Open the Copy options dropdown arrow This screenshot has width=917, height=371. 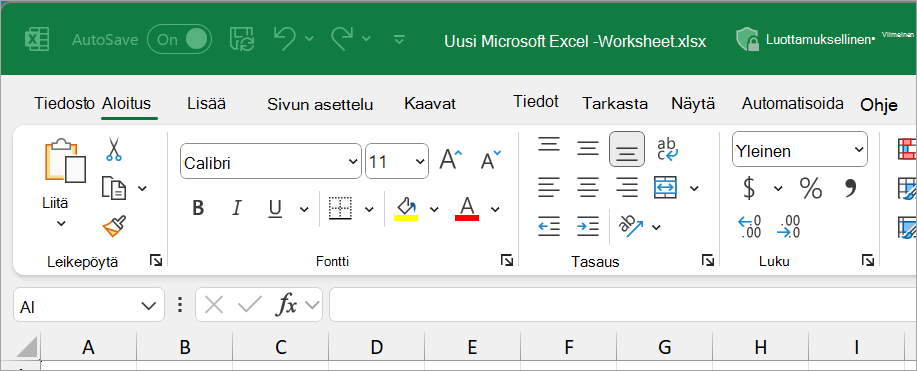point(142,188)
